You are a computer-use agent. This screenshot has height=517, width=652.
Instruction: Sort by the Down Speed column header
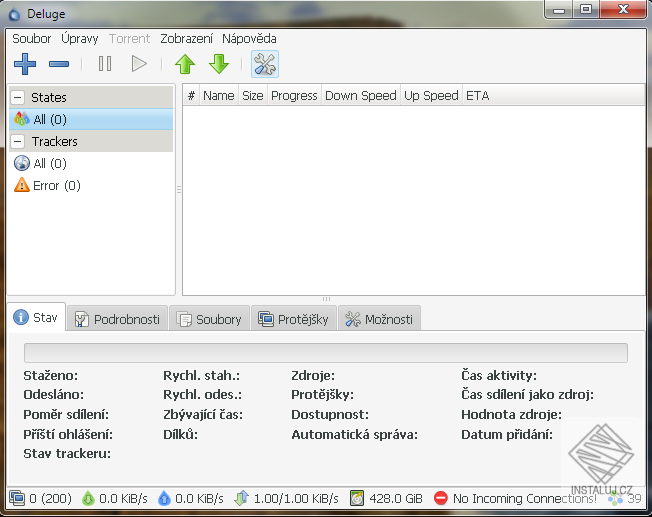[x=361, y=95]
